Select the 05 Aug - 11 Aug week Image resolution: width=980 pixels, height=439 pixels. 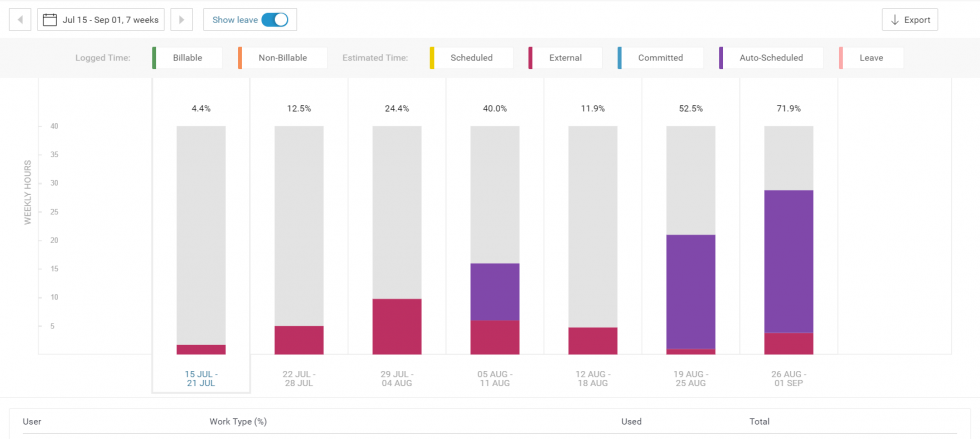pos(495,378)
